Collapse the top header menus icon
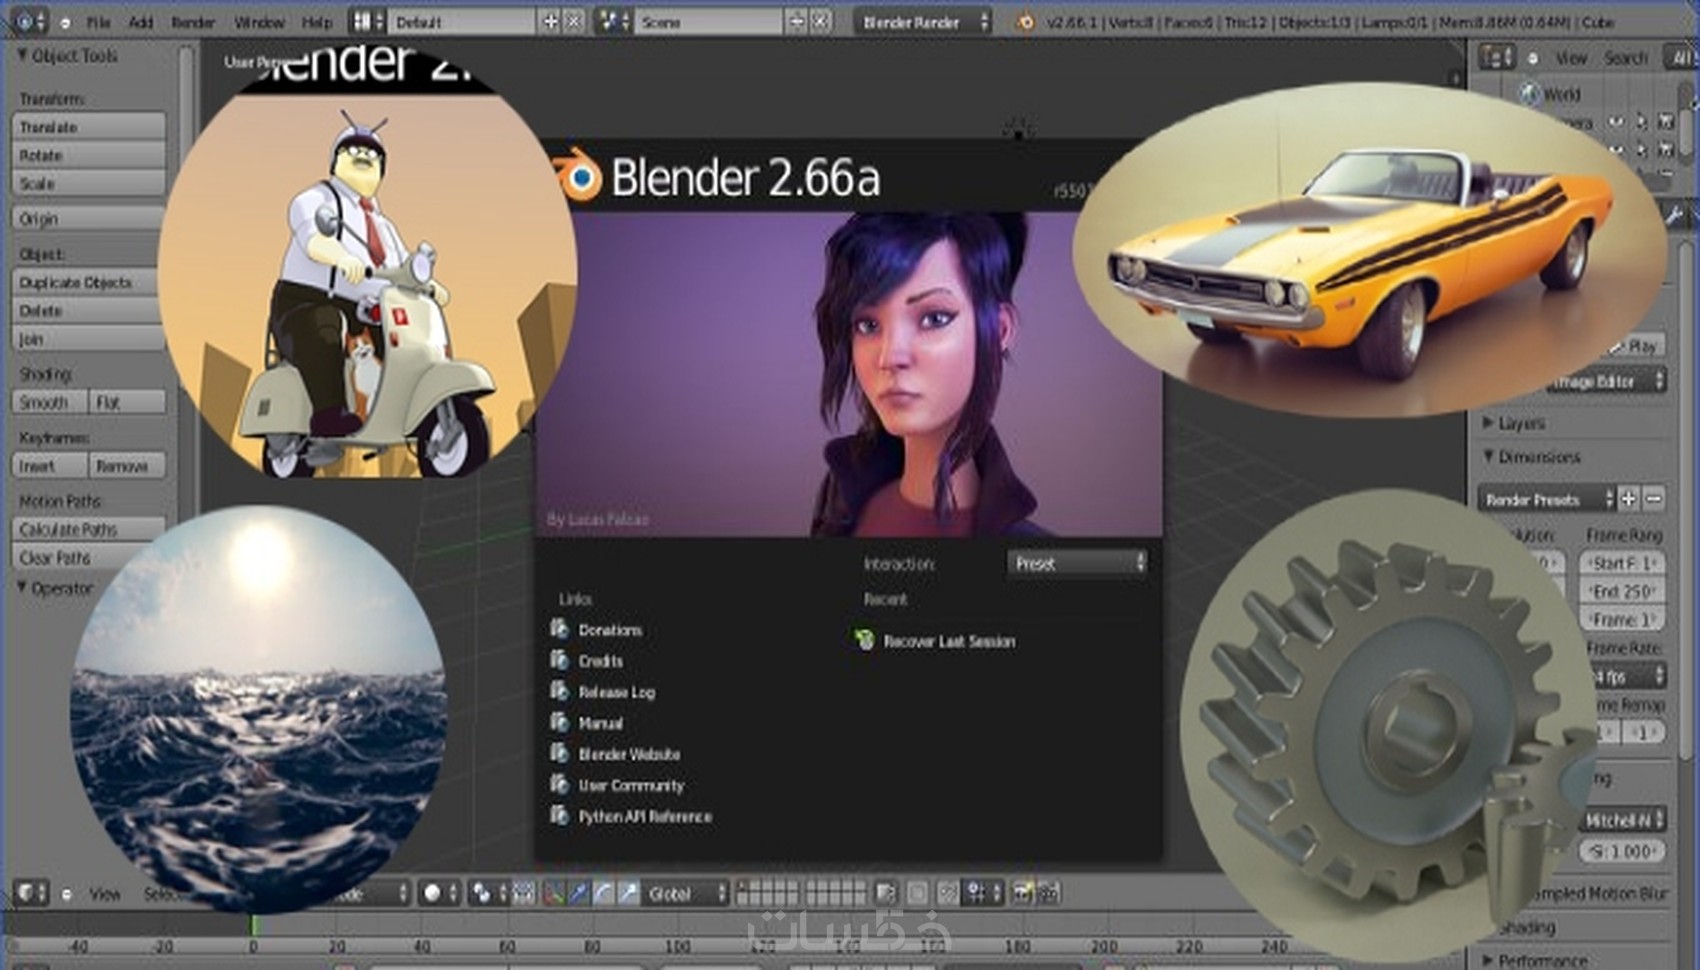The image size is (1700, 970). [66, 22]
